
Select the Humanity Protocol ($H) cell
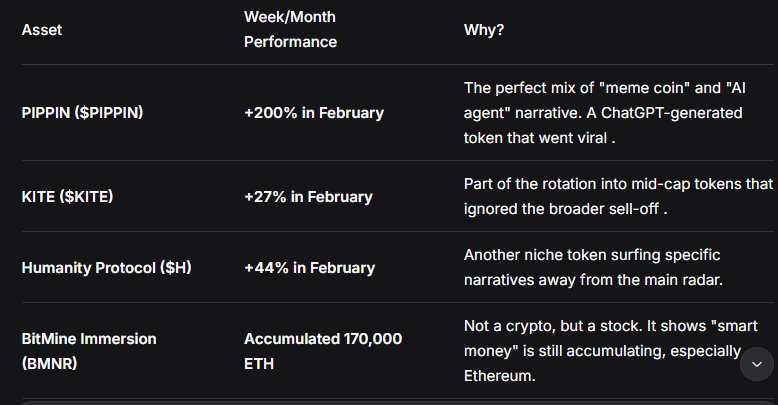tap(99, 268)
